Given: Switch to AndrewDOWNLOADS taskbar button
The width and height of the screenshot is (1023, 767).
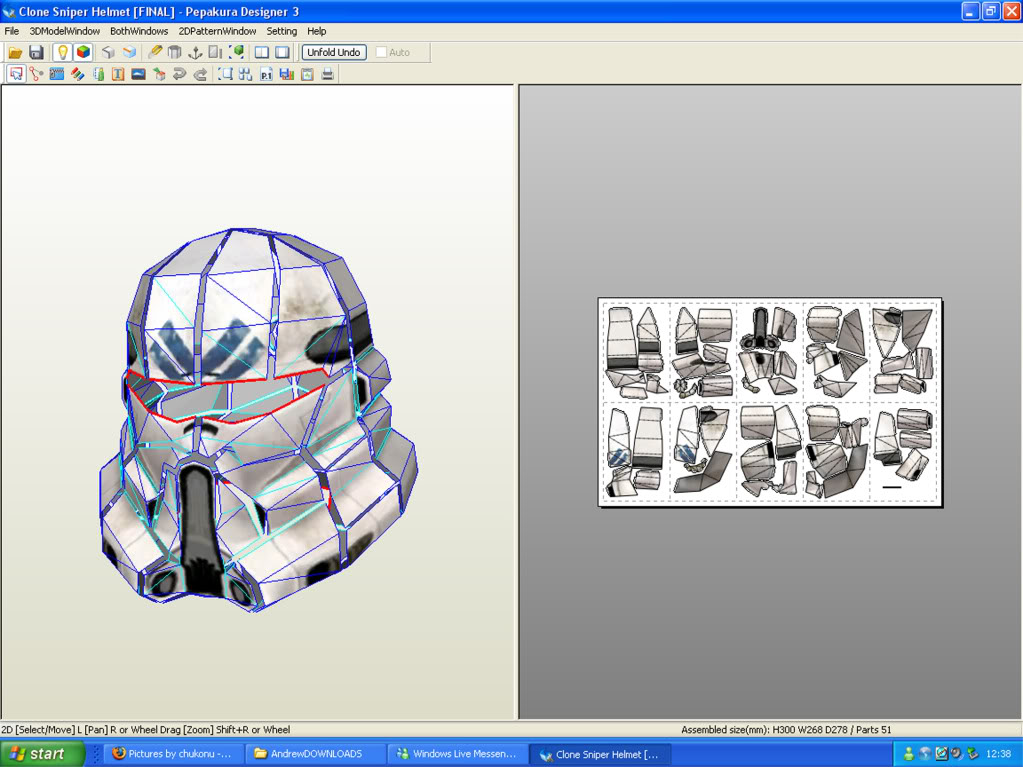Looking at the screenshot, I should pos(316,753).
